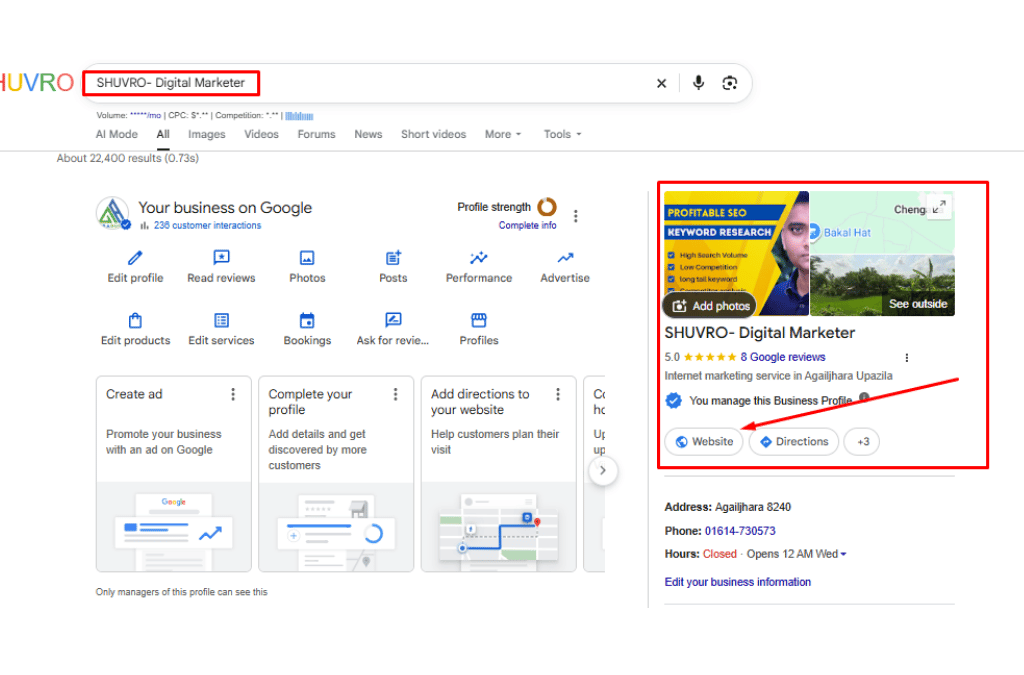Open Add directions to your website card

[498, 474]
